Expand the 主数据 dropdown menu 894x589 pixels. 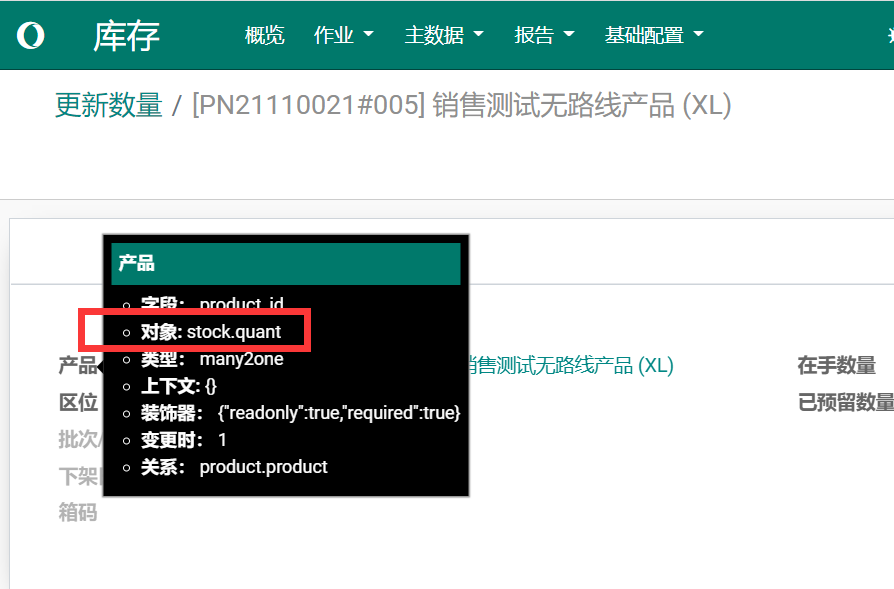coord(444,35)
